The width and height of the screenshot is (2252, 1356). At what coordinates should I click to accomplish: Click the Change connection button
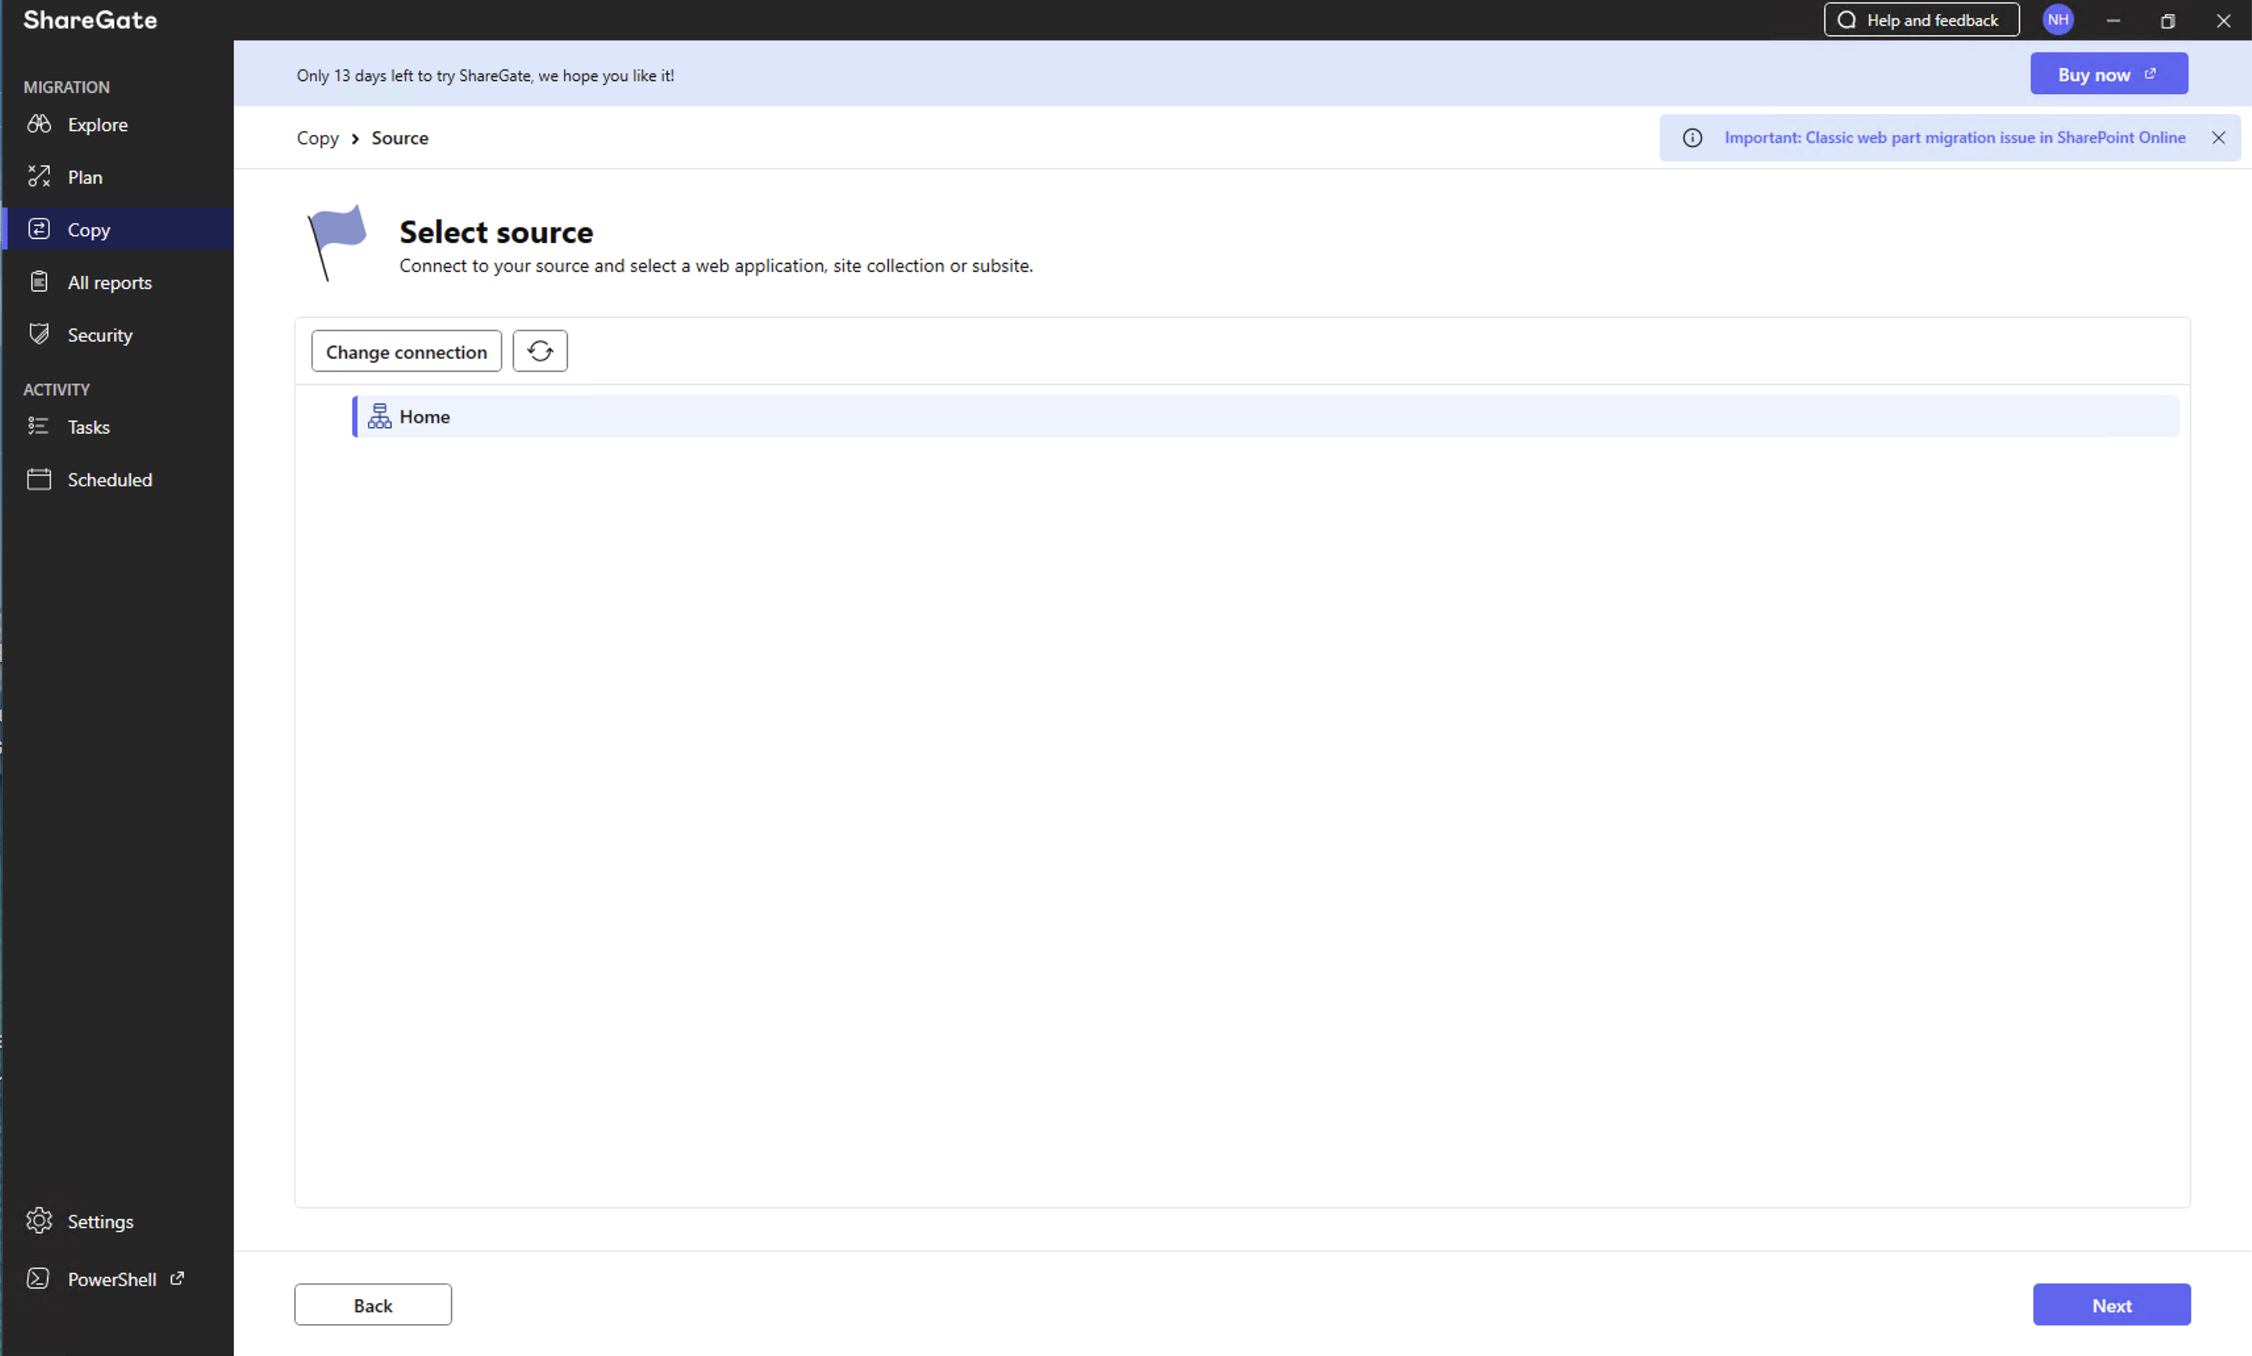pos(406,351)
